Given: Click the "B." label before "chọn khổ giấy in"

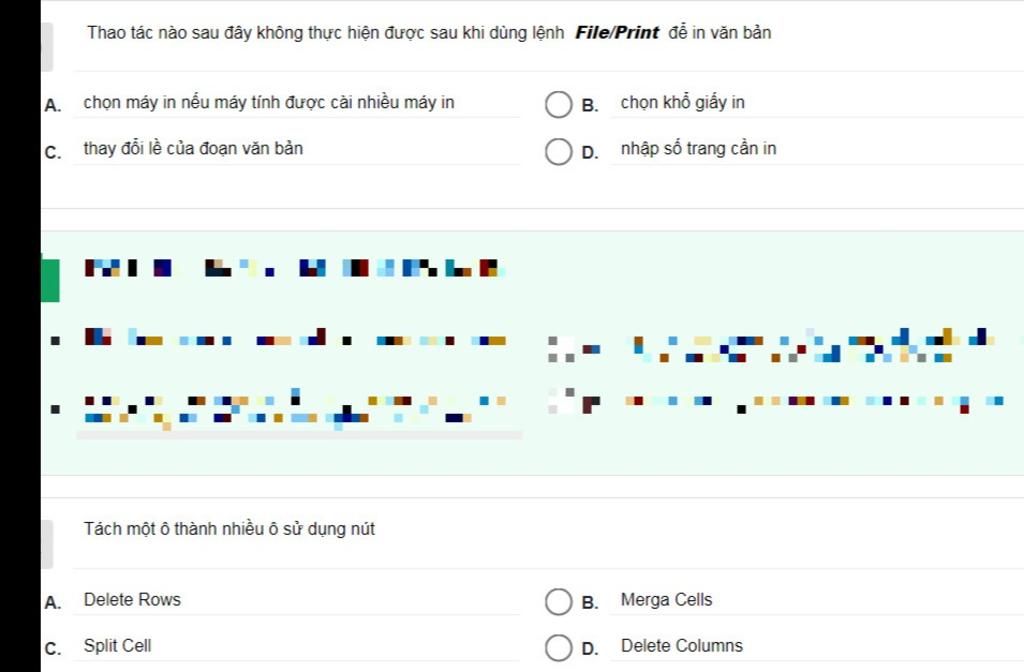Looking at the screenshot, I should click(590, 104).
